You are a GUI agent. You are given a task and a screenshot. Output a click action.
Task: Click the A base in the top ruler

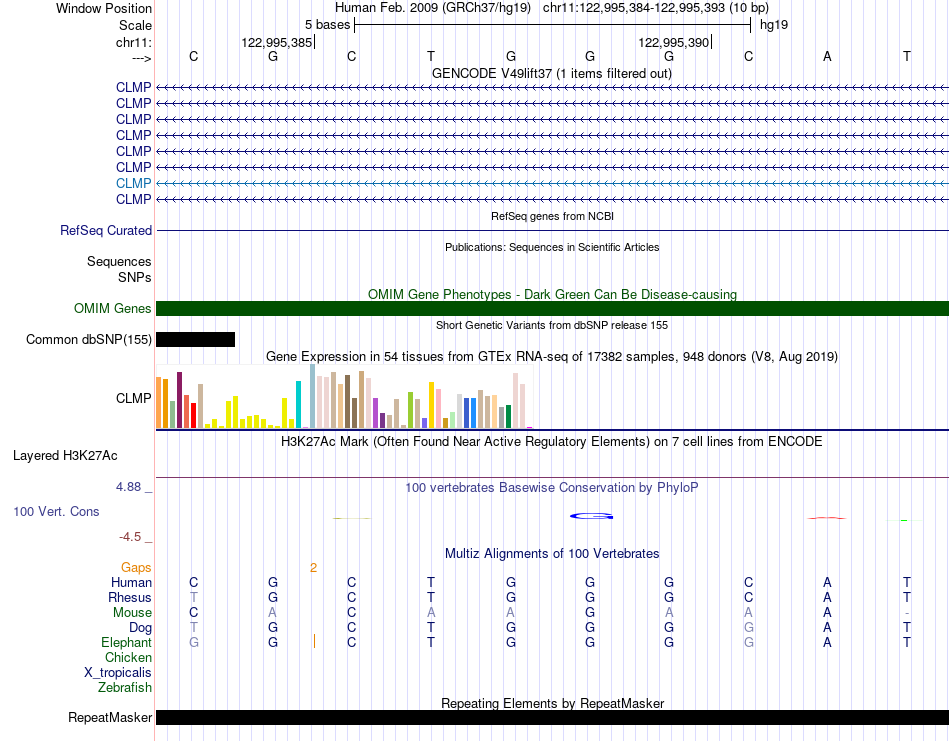coord(827,56)
